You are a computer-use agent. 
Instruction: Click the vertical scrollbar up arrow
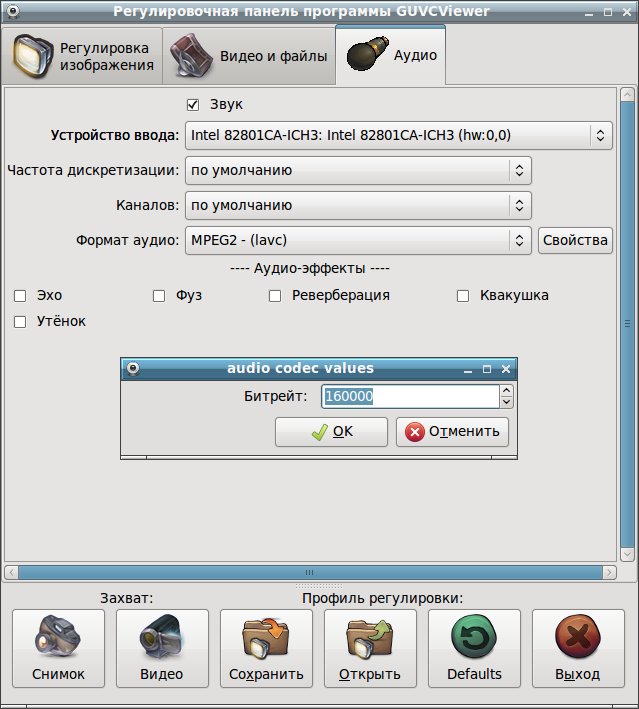[627, 95]
